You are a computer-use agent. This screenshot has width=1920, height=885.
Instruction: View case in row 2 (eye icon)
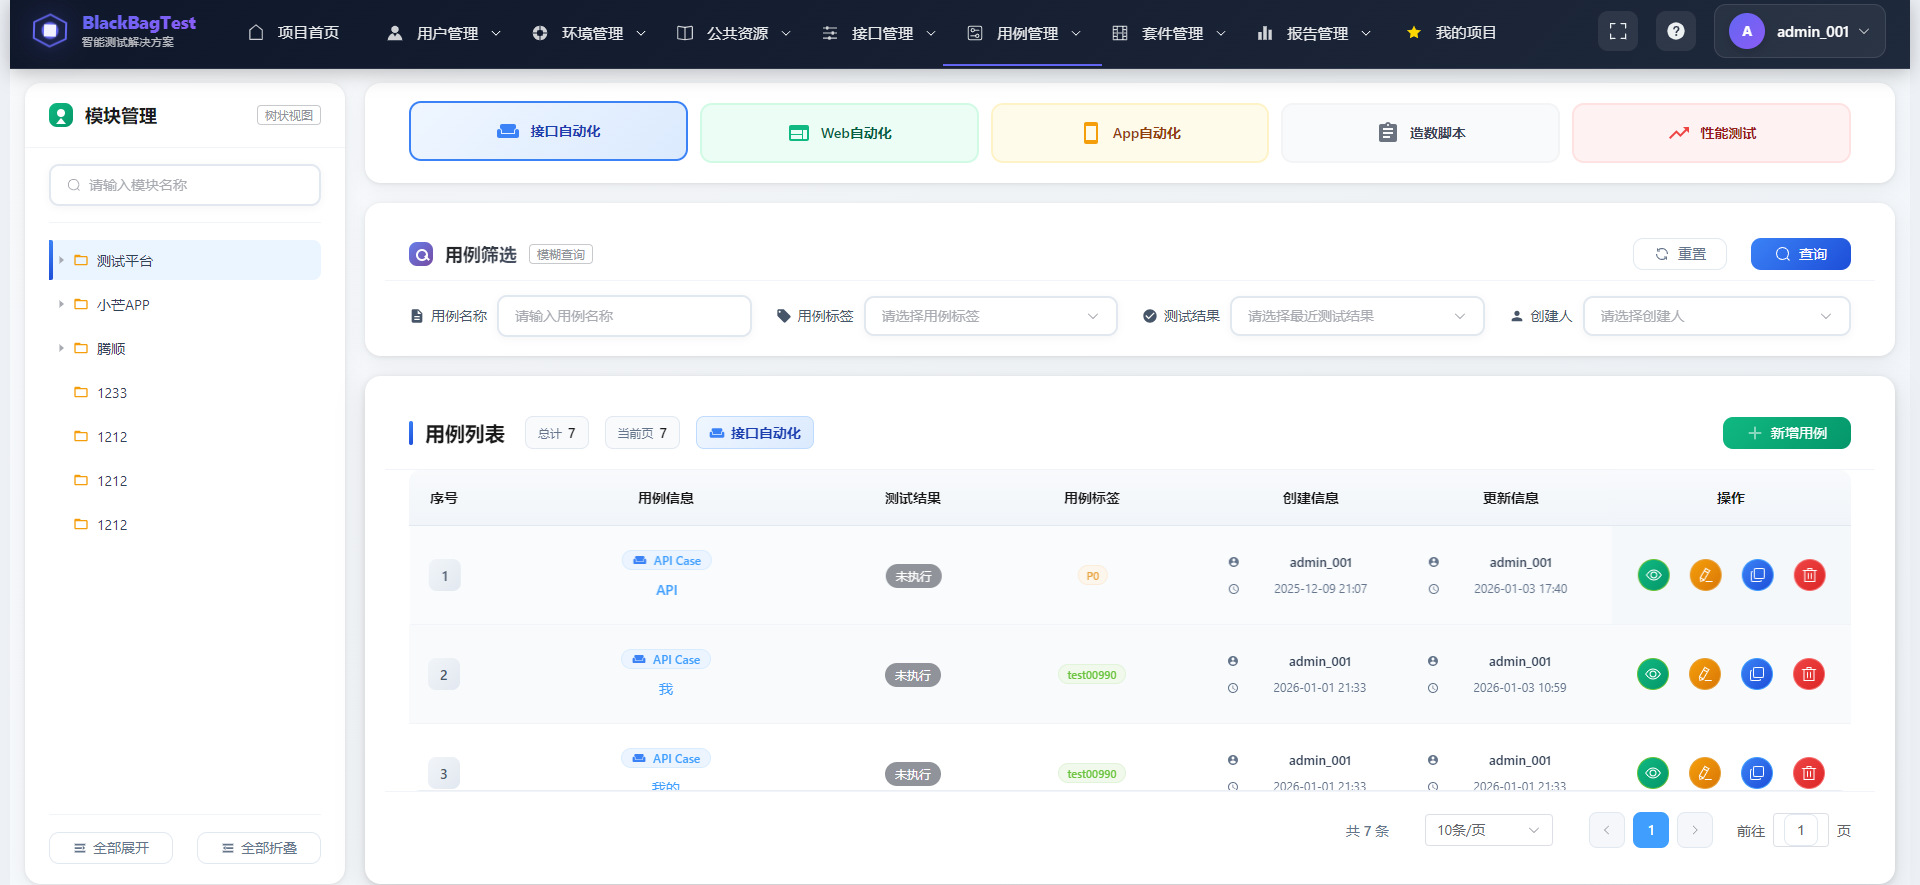pyautogui.click(x=1653, y=674)
